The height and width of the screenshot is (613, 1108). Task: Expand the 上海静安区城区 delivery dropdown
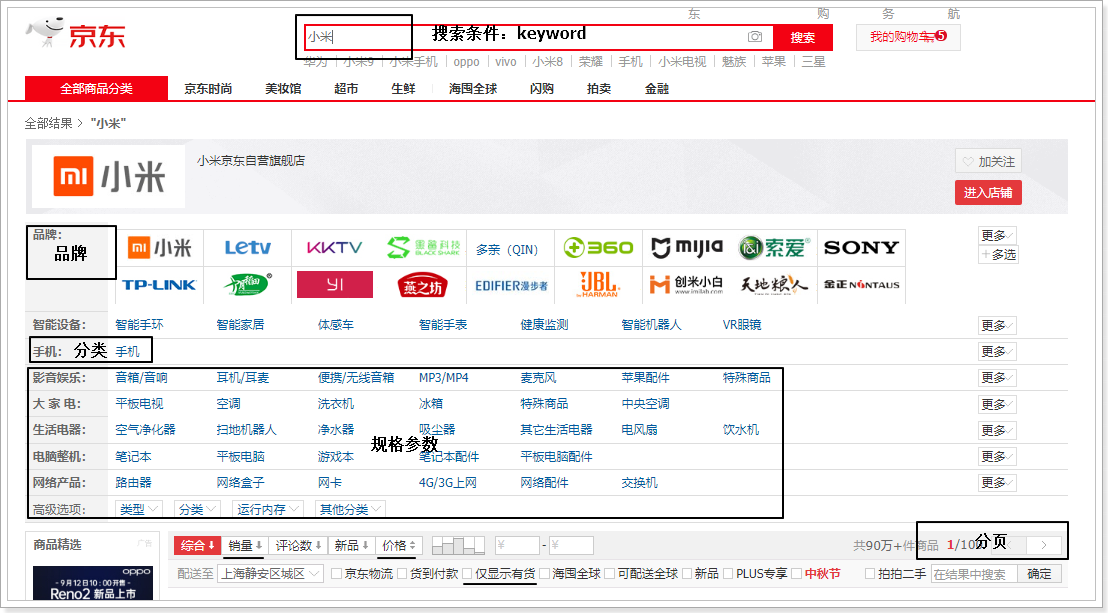(270, 574)
